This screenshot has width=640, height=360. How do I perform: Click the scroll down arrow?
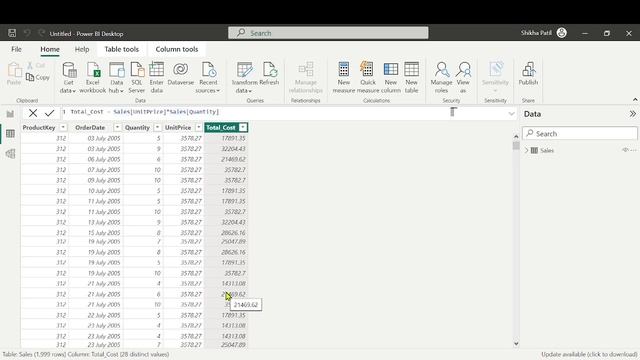pos(516,344)
